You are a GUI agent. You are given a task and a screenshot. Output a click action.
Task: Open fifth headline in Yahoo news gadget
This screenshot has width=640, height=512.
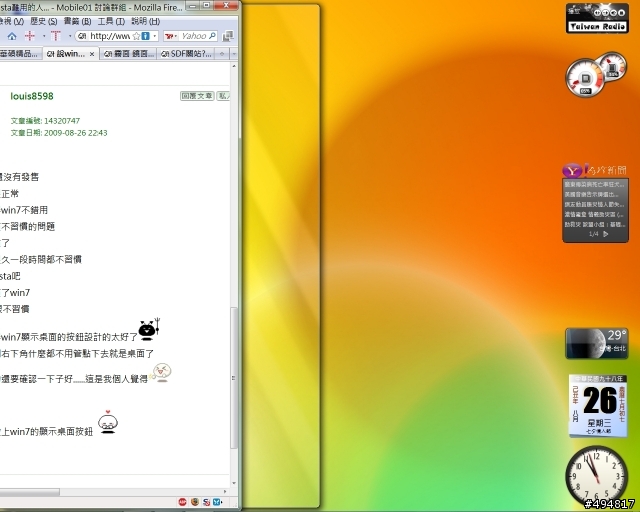click(595, 225)
